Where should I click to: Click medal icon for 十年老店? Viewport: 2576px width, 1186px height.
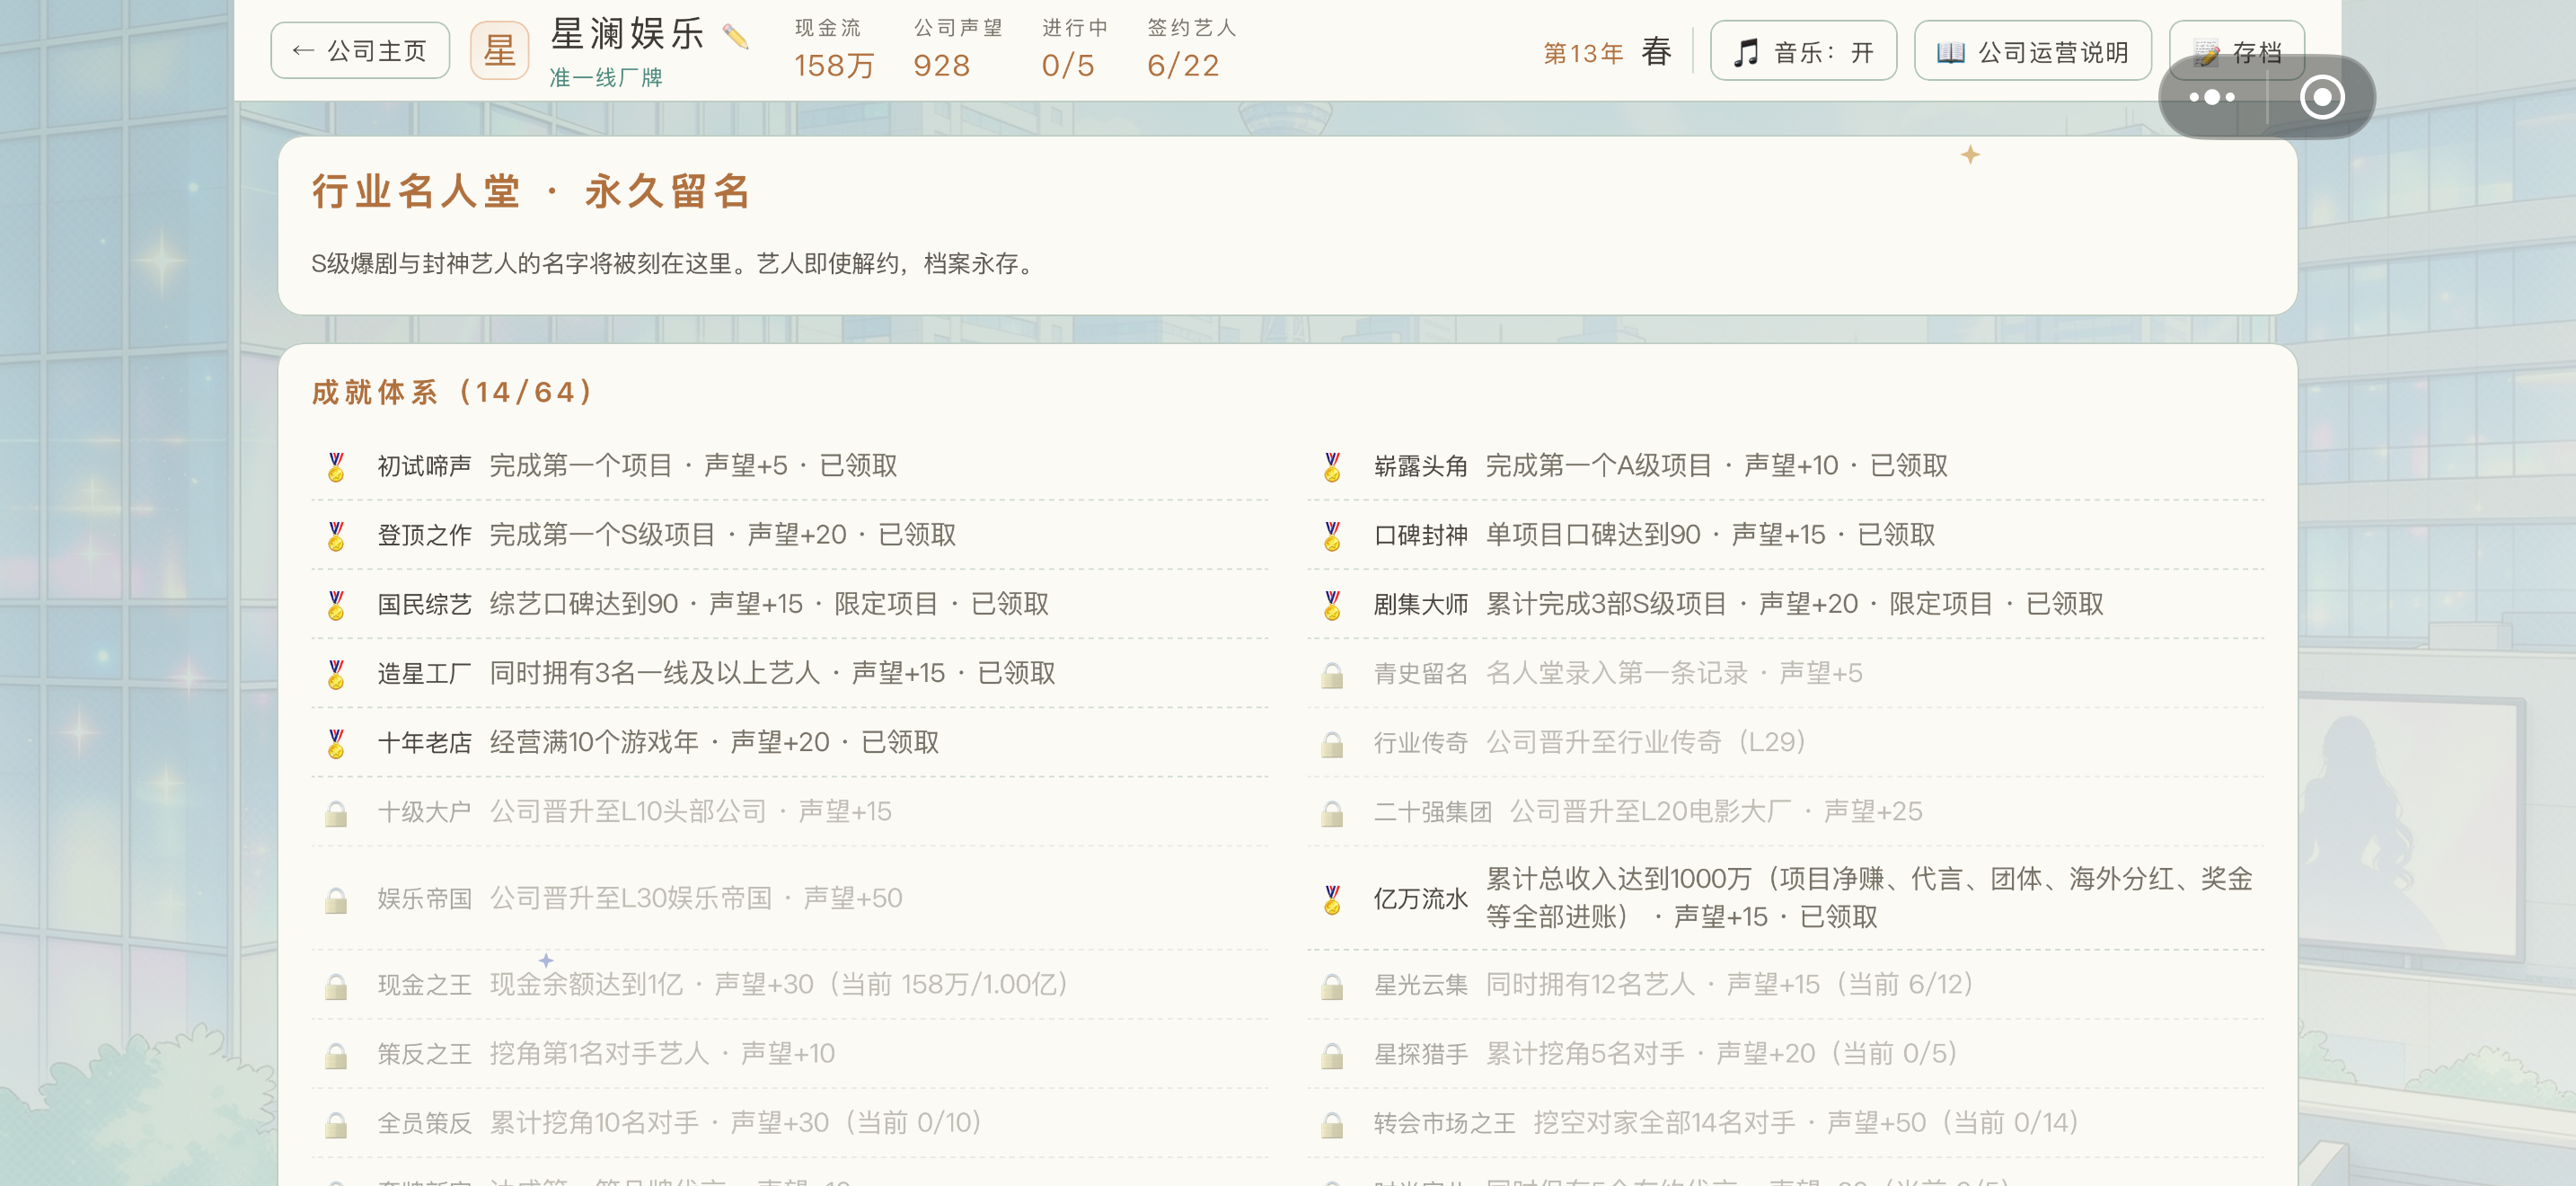click(336, 742)
